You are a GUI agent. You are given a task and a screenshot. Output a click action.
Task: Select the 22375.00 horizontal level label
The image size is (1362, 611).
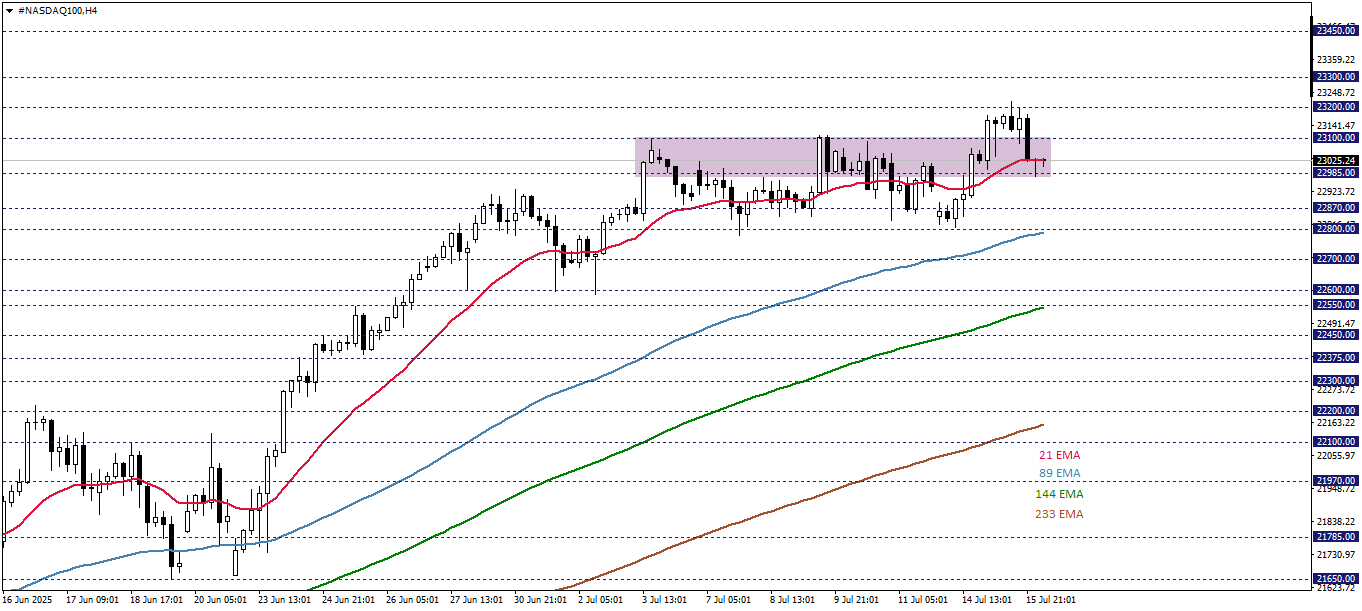pyautogui.click(x=1336, y=358)
